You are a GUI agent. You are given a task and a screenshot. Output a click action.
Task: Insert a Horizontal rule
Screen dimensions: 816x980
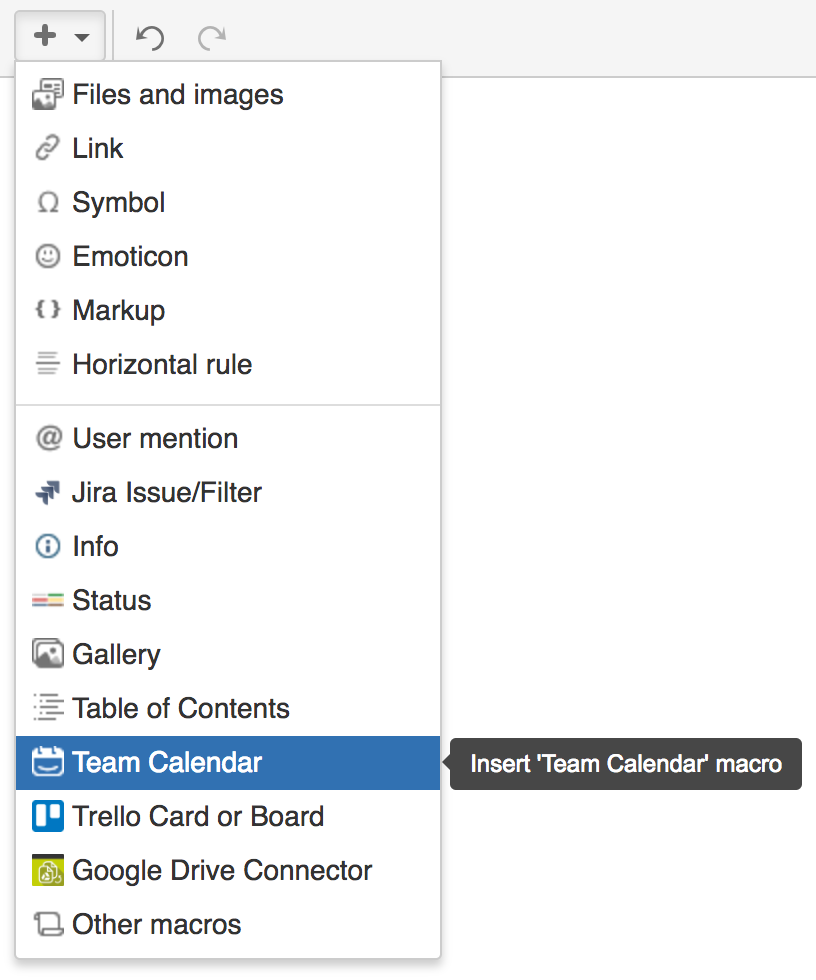click(162, 365)
